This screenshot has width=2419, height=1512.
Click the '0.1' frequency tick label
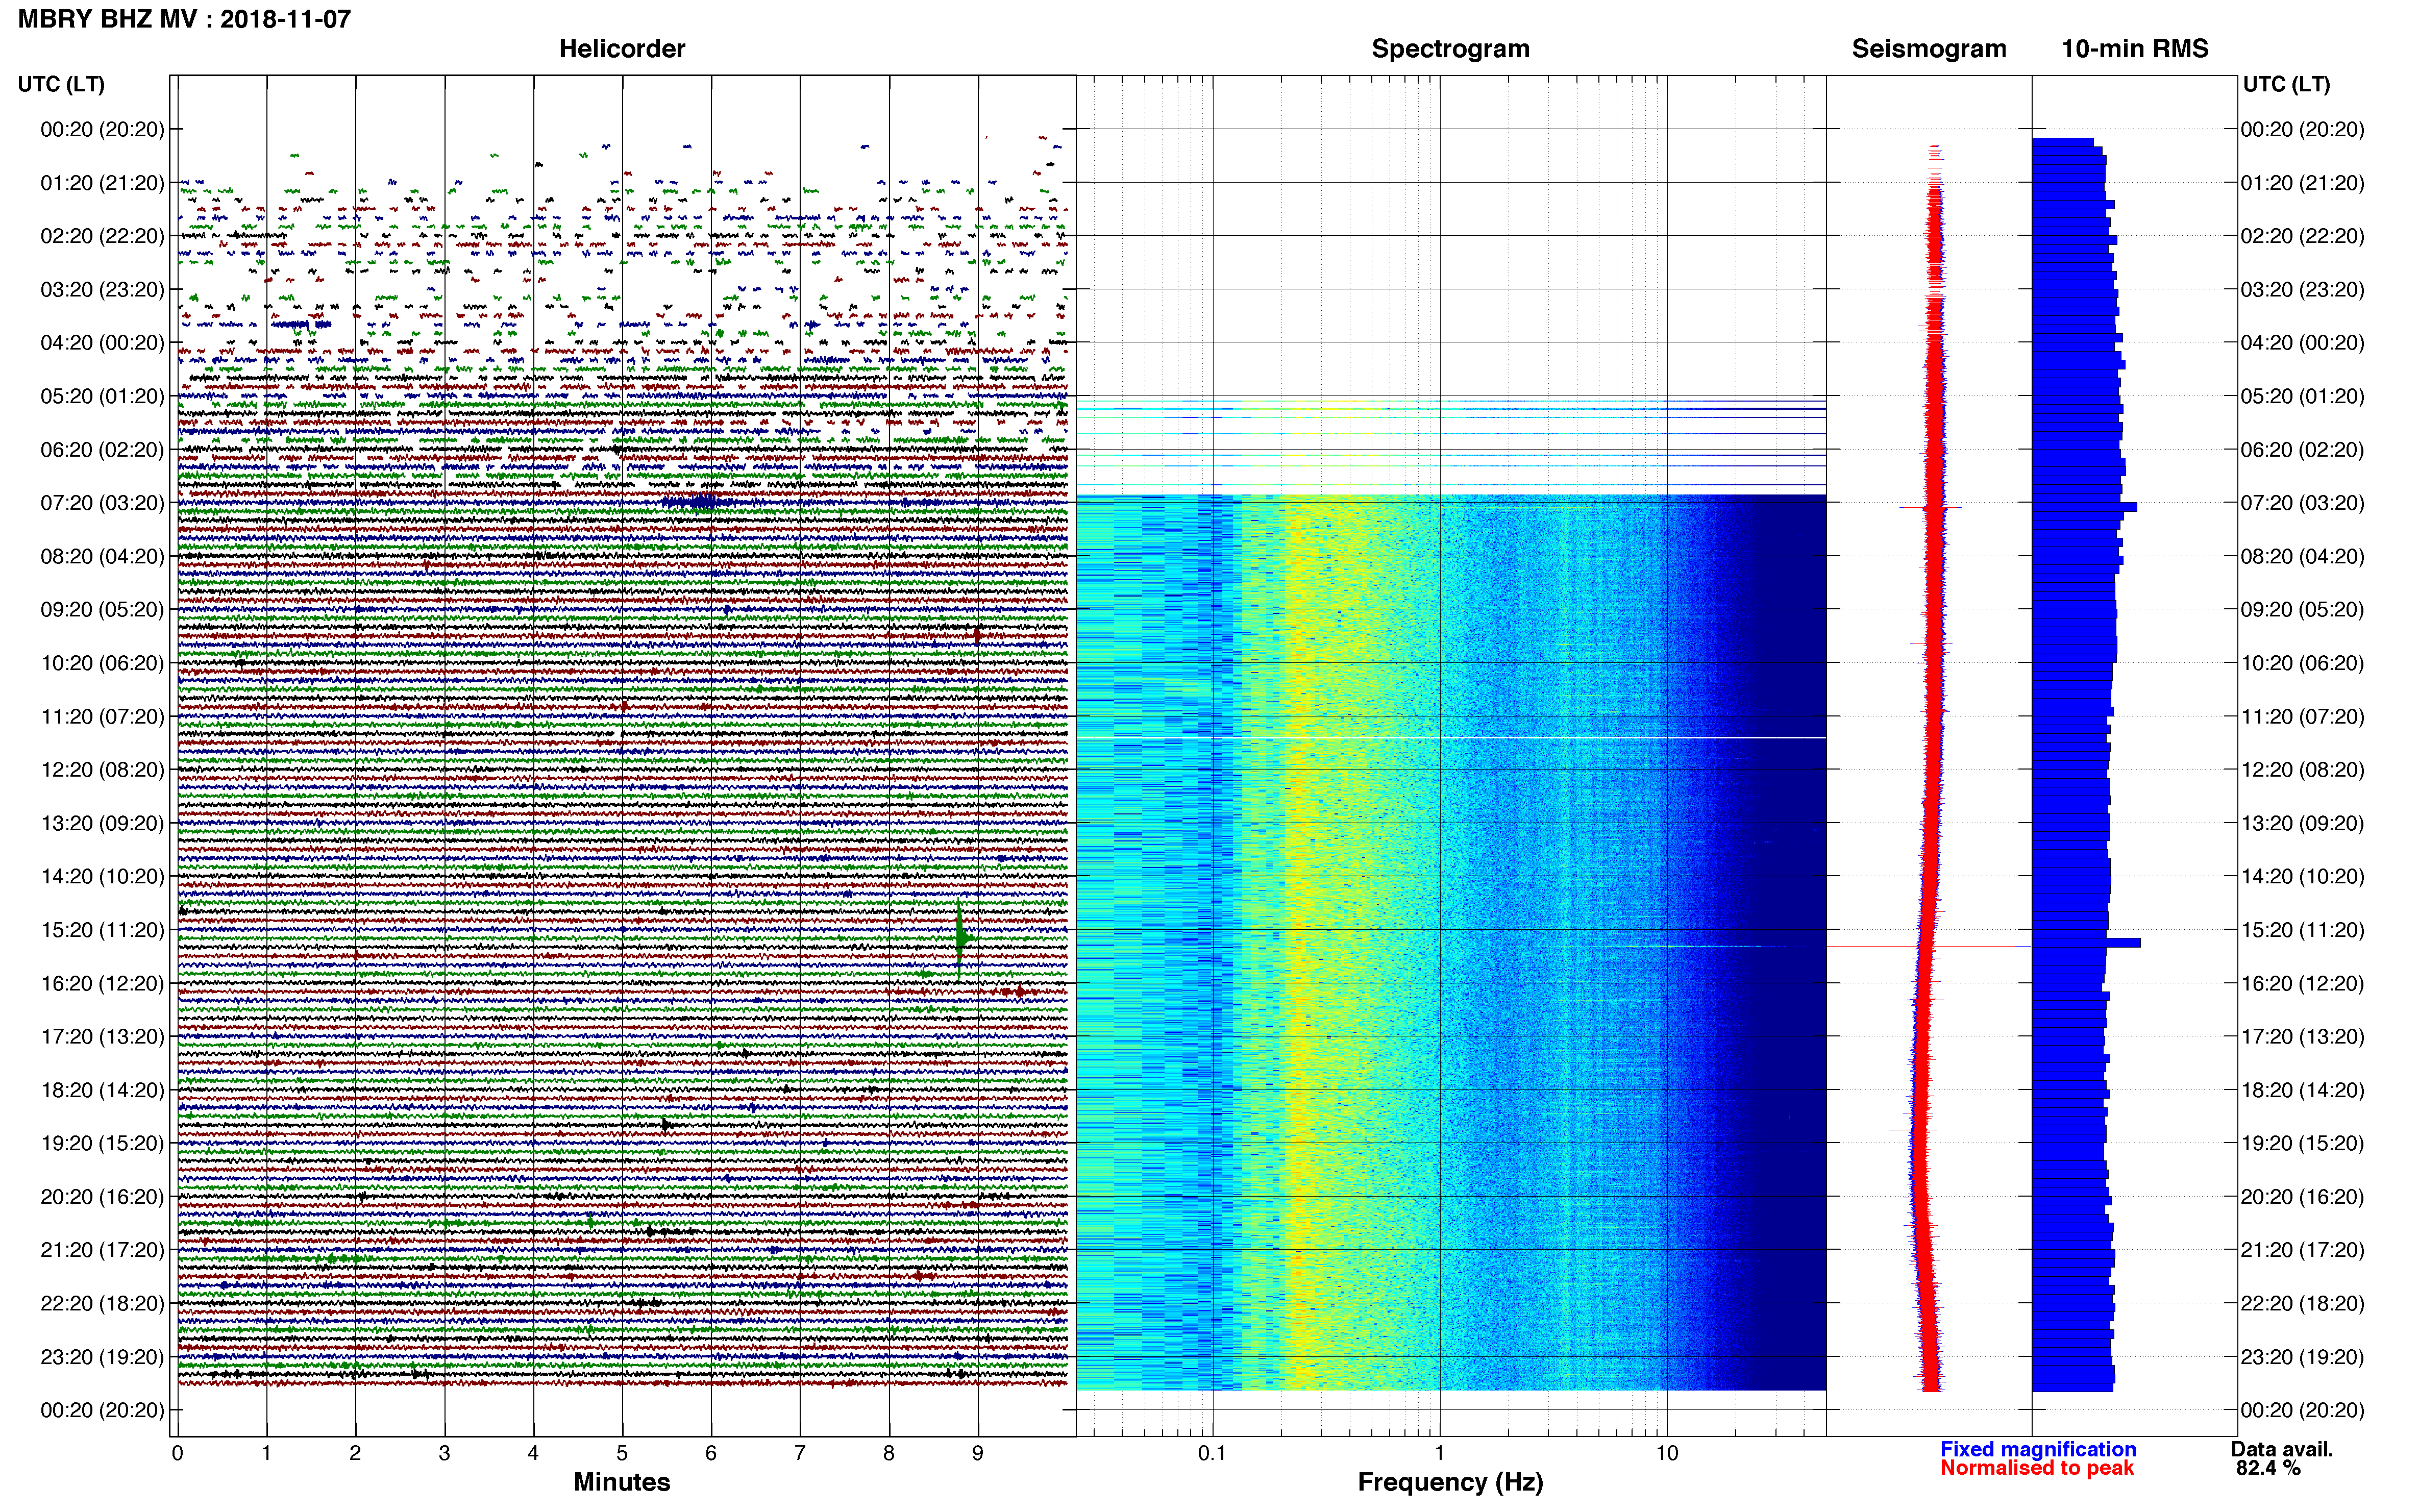point(1212,1453)
